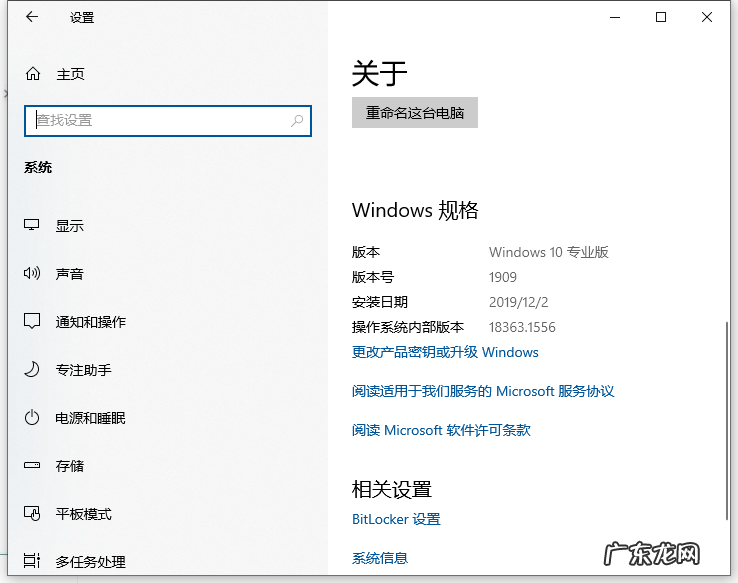
Task: Click the 安装日期 label
Action: (x=380, y=302)
